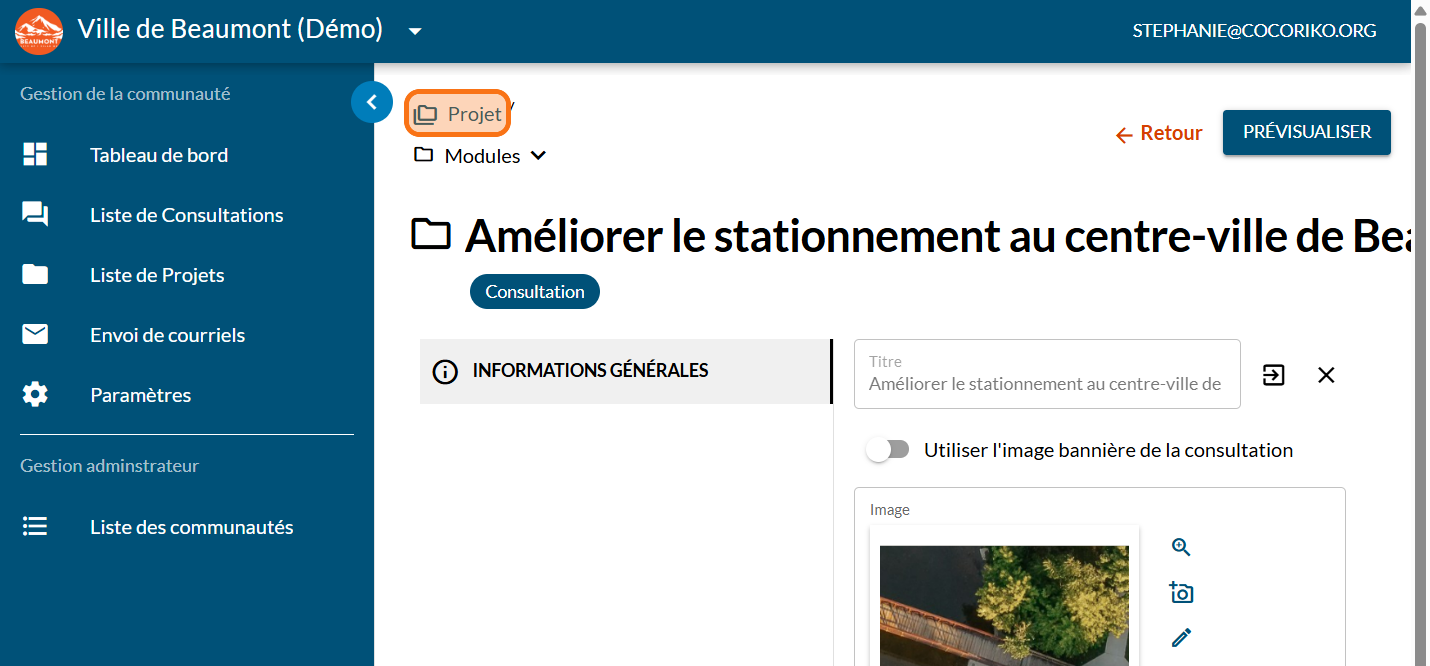This screenshot has height=666, width=1430.
Task: Click the aerial image thumbnail
Action: [1004, 605]
